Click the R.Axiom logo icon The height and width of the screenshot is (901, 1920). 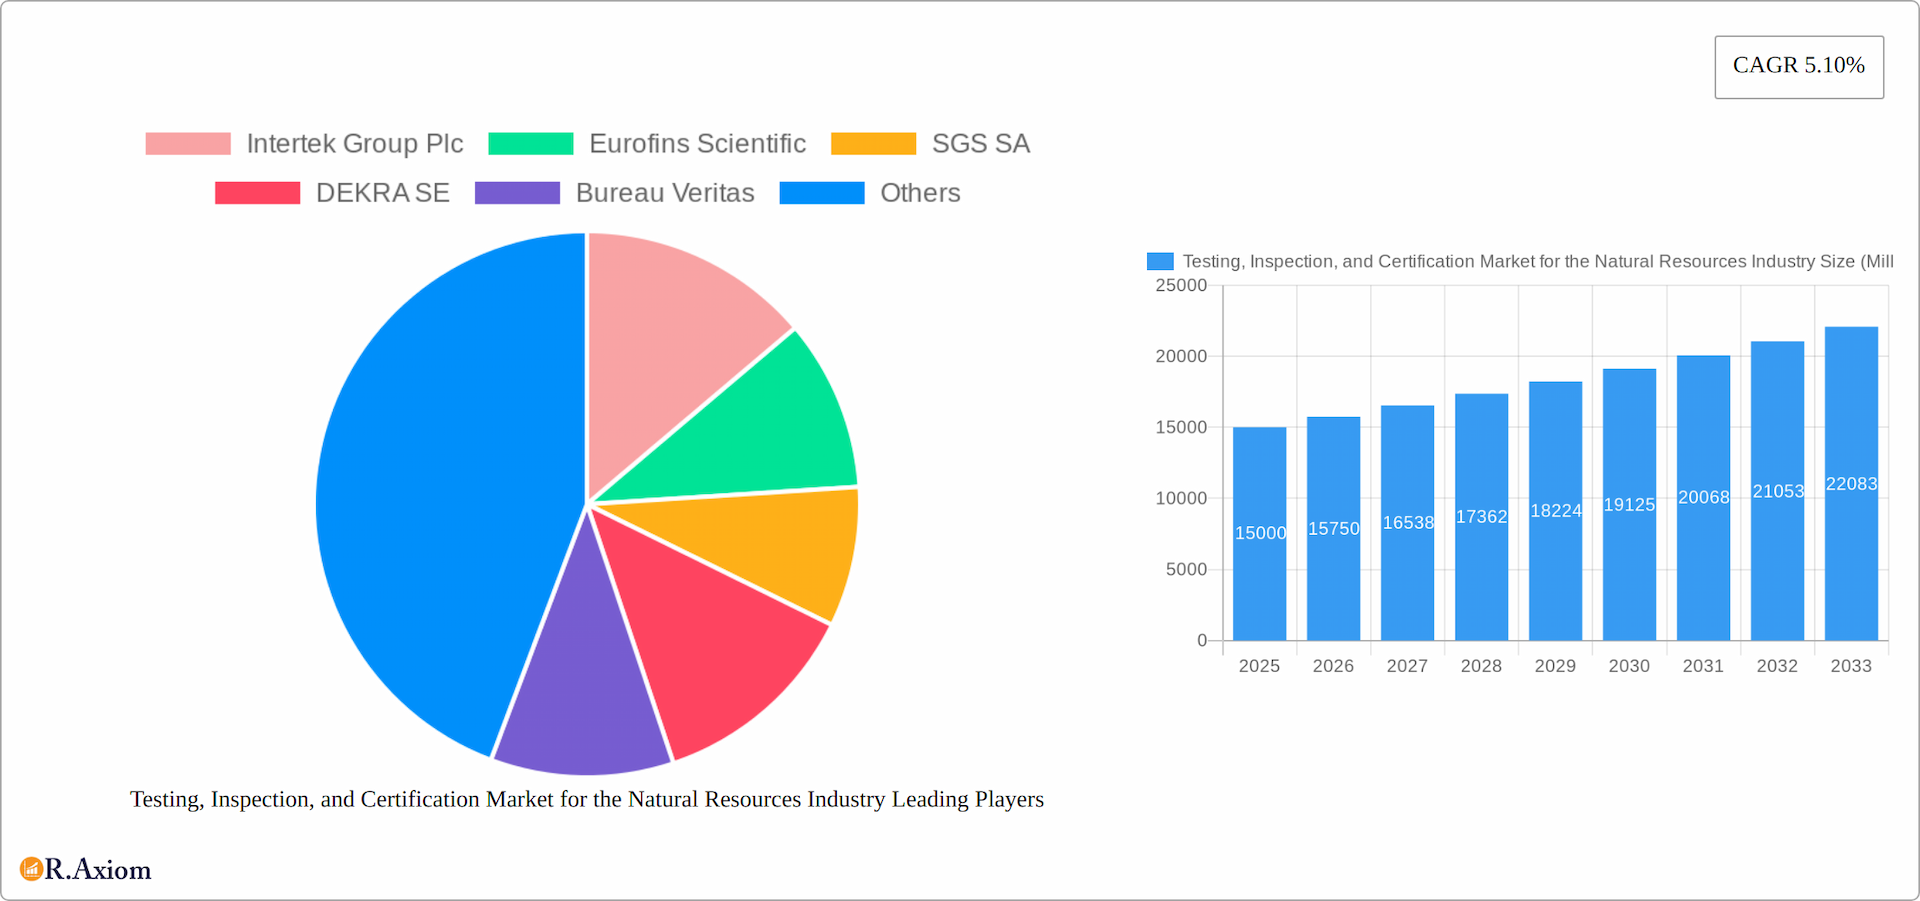(x=29, y=869)
